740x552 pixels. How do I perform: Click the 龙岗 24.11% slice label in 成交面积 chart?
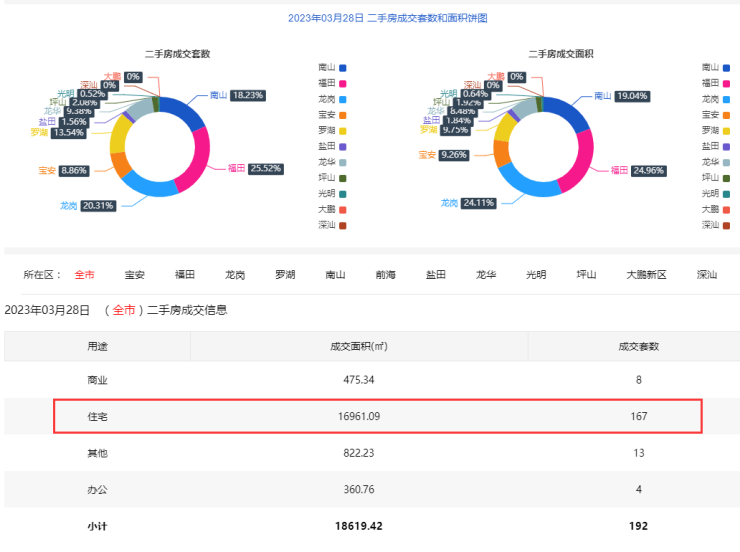click(x=467, y=203)
